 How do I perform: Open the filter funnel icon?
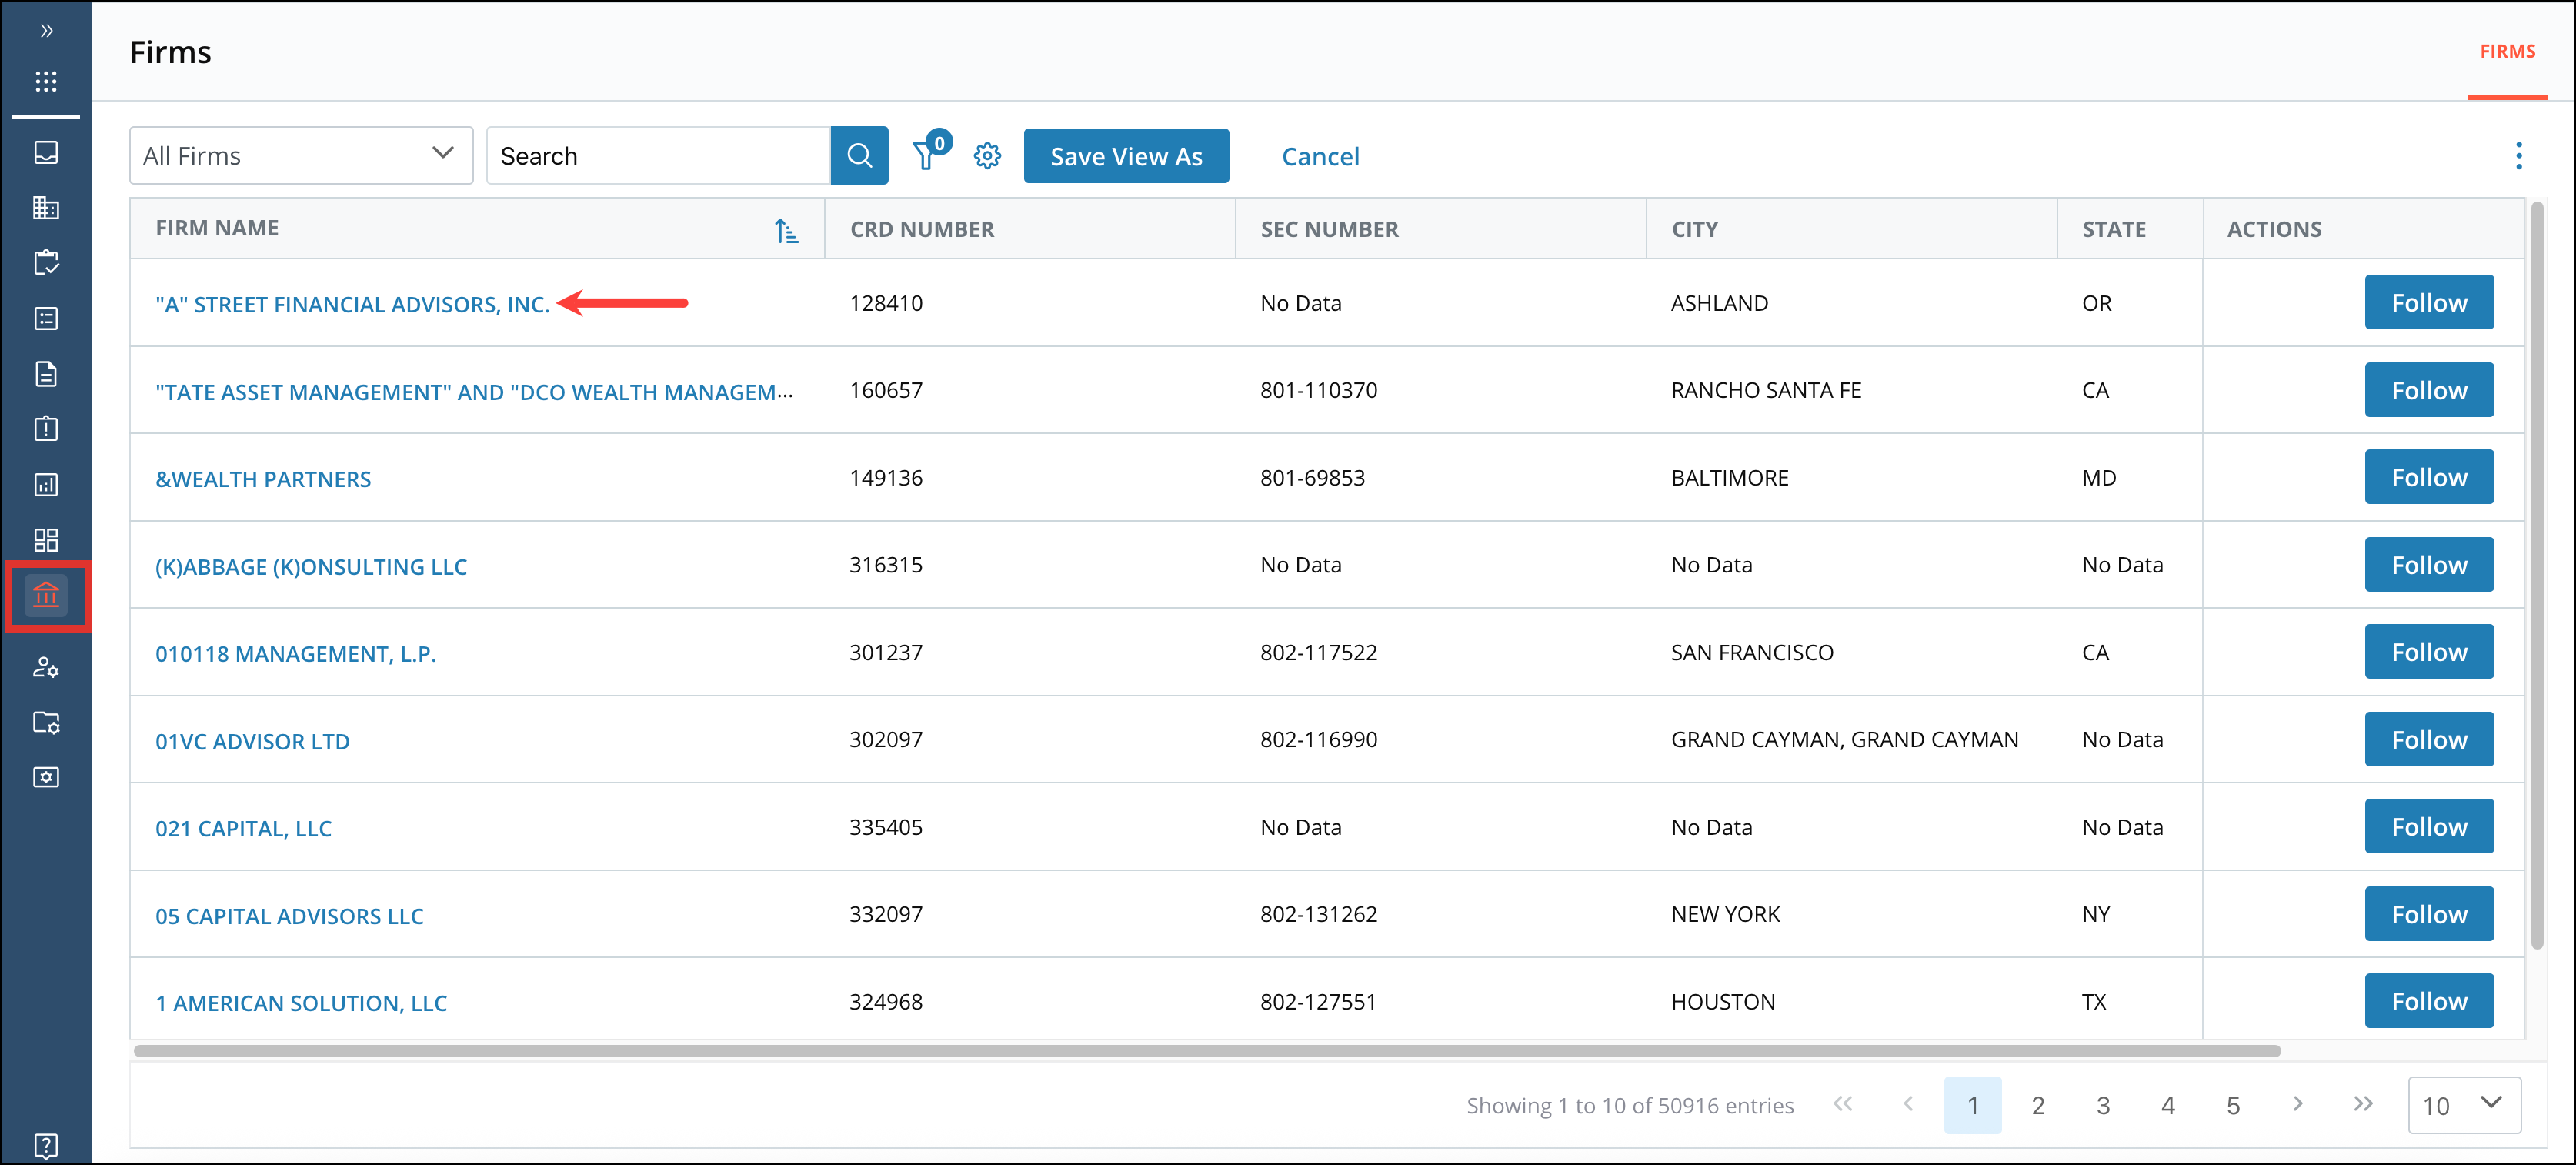[x=925, y=156]
